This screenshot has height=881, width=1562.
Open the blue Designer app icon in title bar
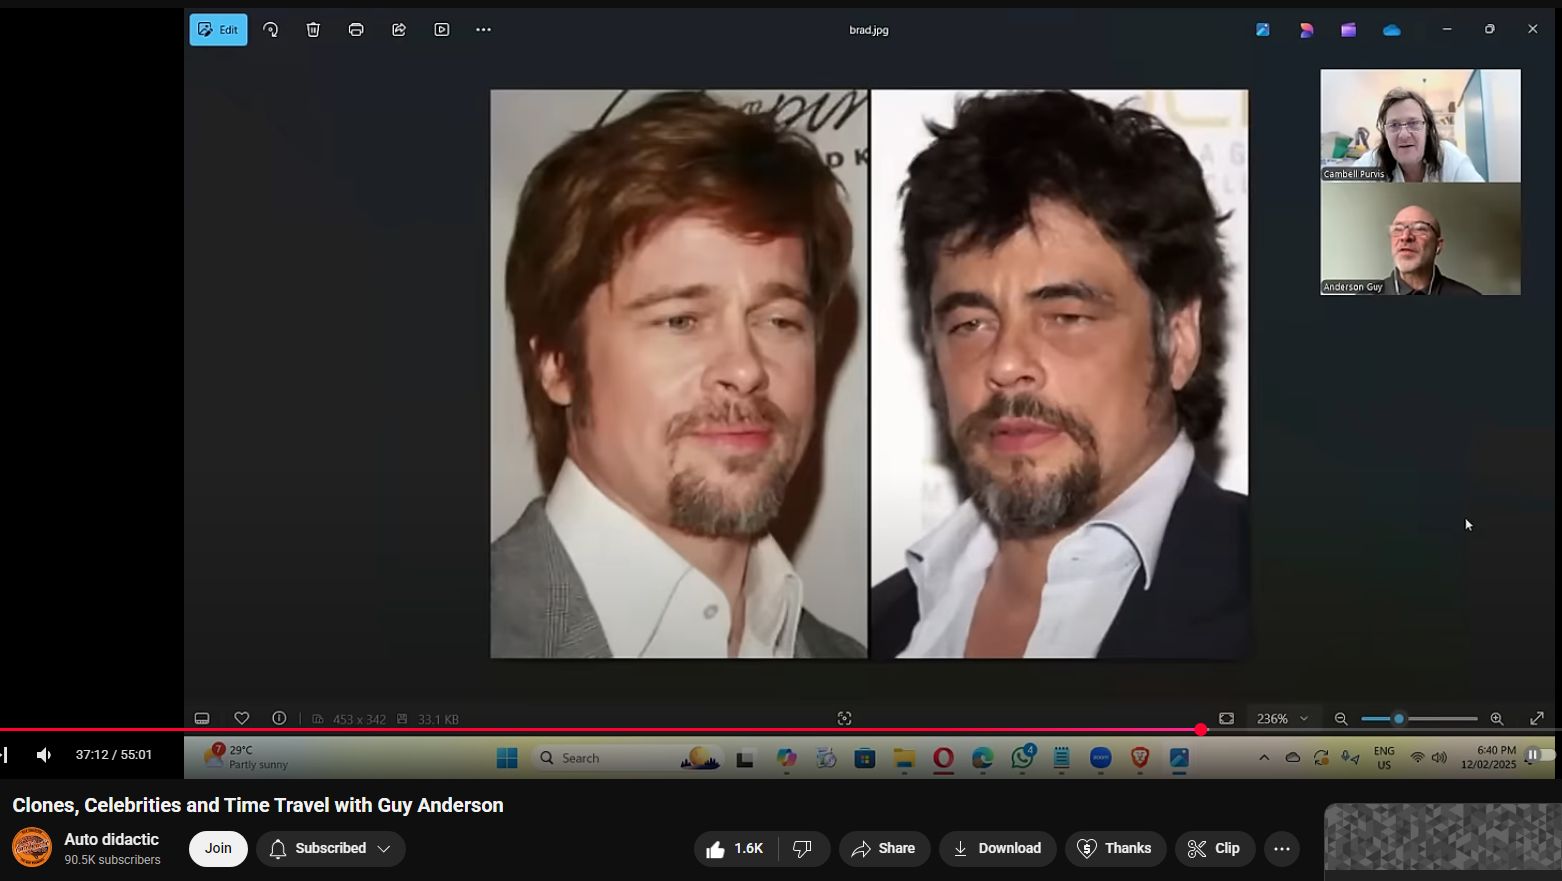click(1263, 30)
